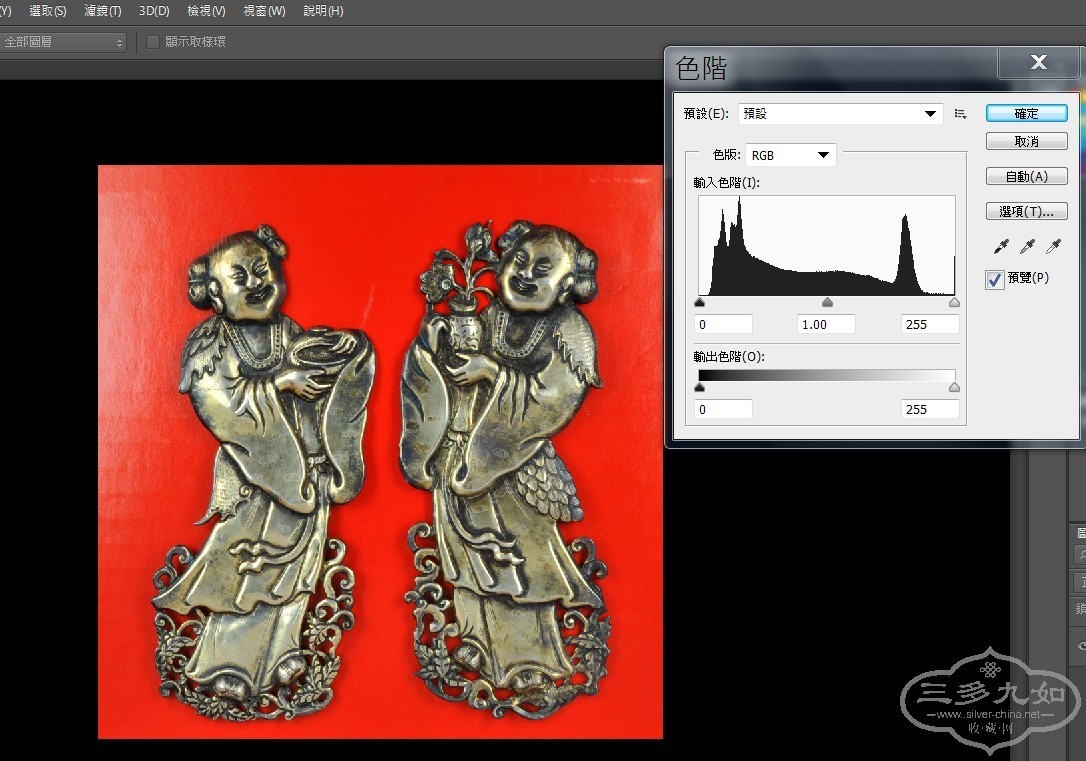Pick the gray point eyedropper

point(1027,246)
